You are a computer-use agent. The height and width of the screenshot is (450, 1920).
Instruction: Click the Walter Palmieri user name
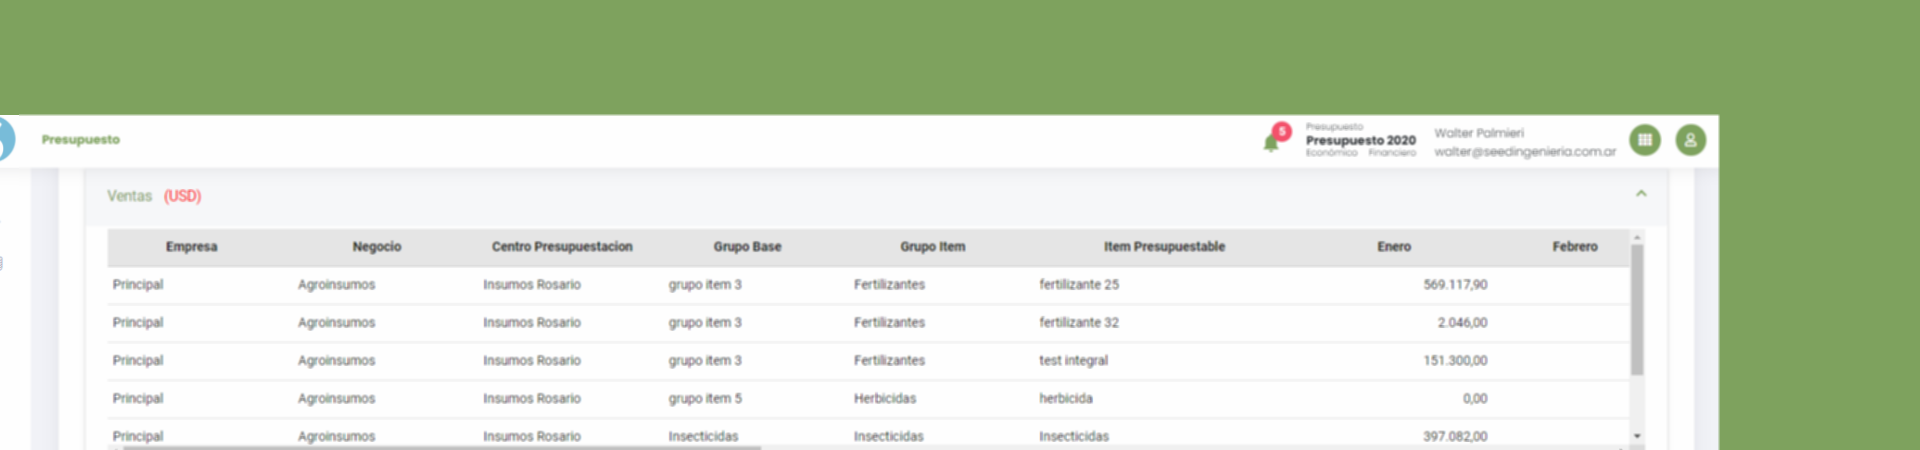pyautogui.click(x=1479, y=133)
